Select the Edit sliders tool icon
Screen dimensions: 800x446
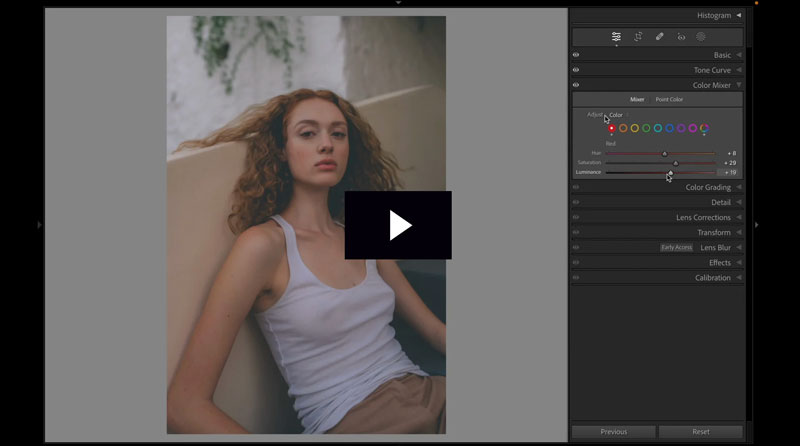(616, 37)
